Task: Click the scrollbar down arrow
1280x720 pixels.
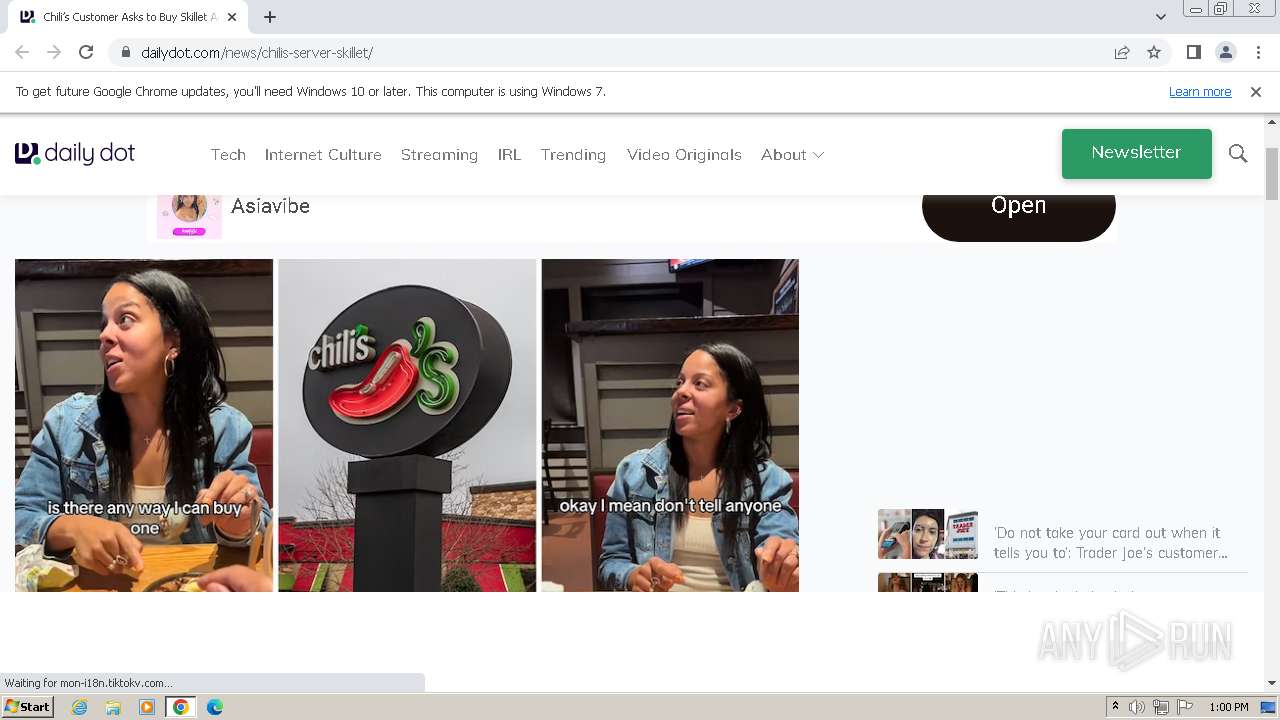Action: pos(1272,683)
